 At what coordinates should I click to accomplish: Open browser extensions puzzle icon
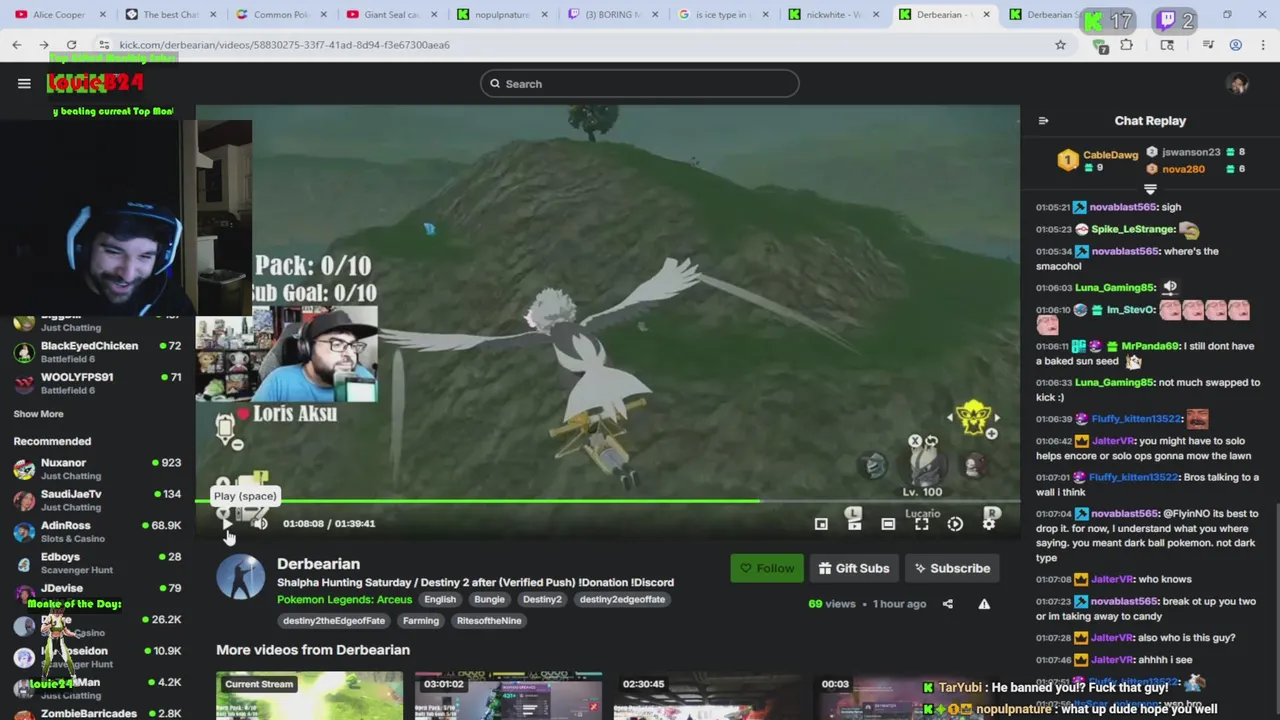1126,45
